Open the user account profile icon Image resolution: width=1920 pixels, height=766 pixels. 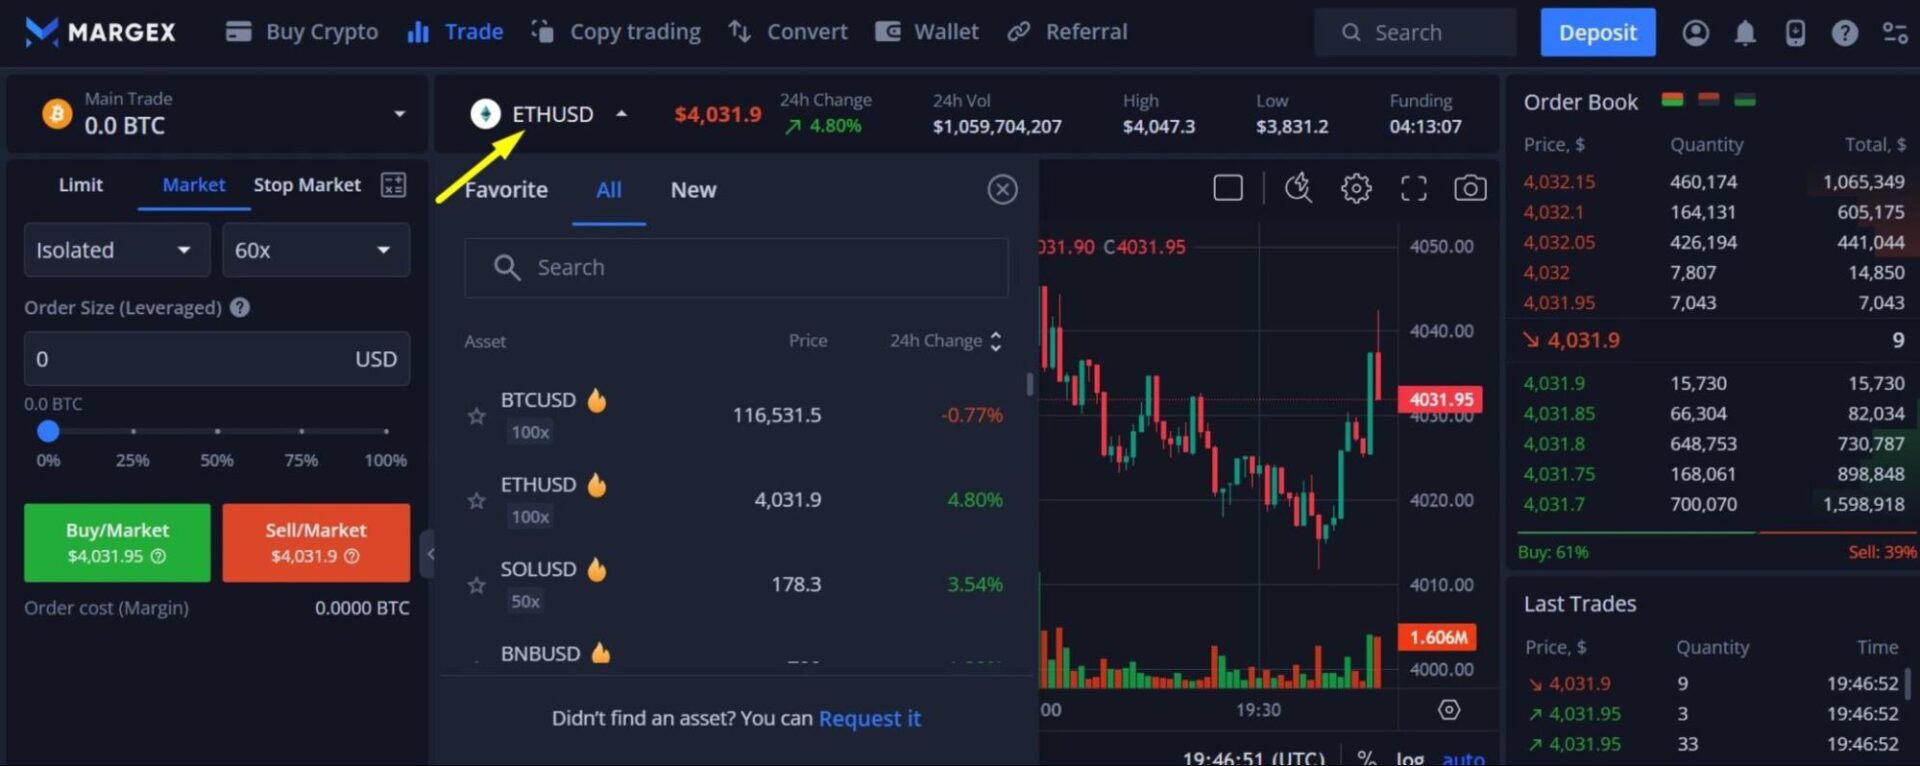[x=1695, y=33]
